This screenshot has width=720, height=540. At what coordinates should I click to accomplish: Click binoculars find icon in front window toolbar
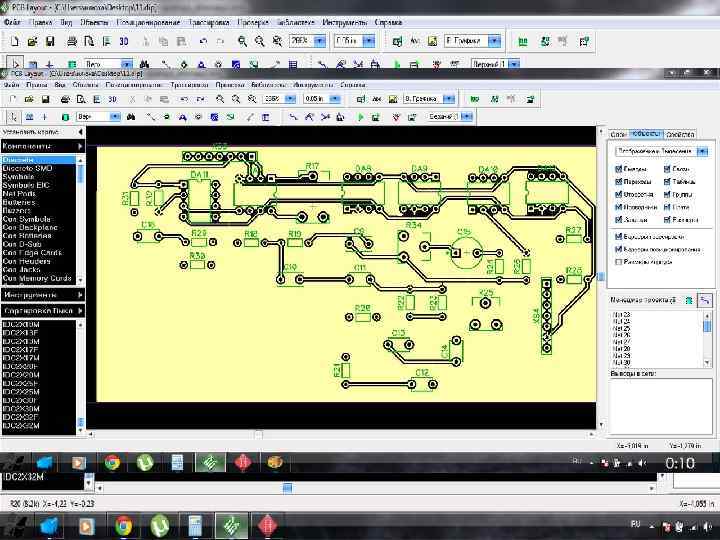pos(131,117)
